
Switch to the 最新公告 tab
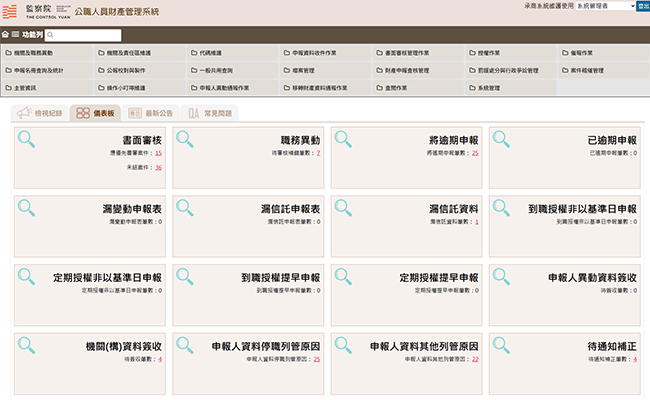[152, 113]
